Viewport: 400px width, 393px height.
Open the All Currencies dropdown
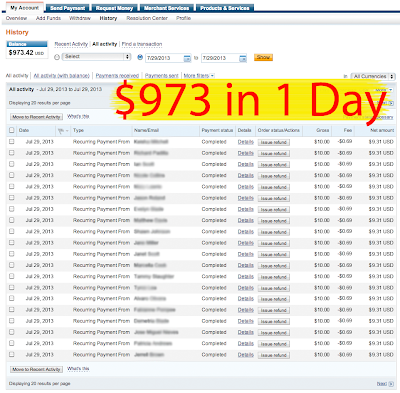[373, 76]
